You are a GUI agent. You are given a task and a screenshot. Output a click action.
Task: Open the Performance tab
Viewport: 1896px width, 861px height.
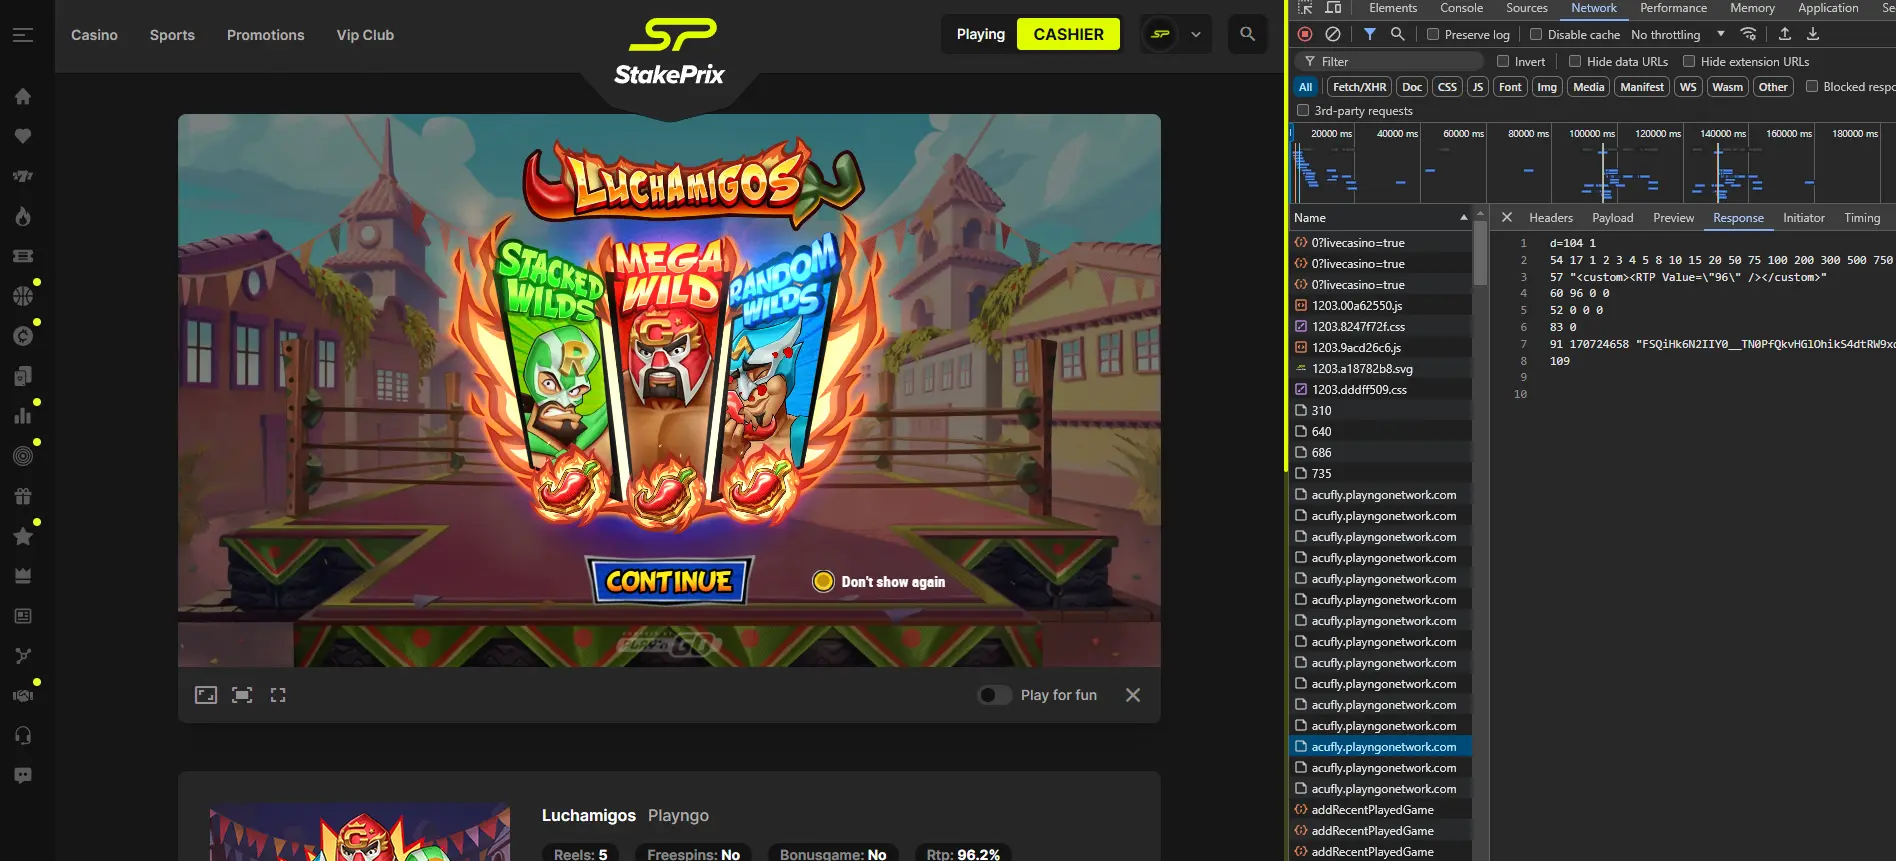[1673, 8]
